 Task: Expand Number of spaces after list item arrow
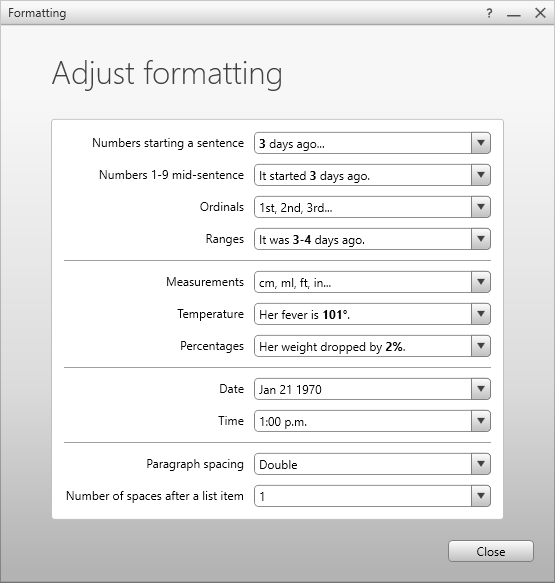481,496
